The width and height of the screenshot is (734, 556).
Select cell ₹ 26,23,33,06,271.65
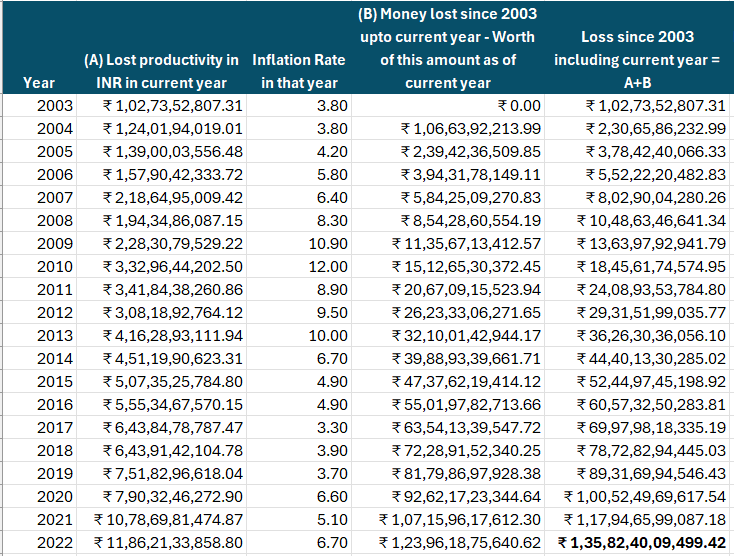click(448, 313)
